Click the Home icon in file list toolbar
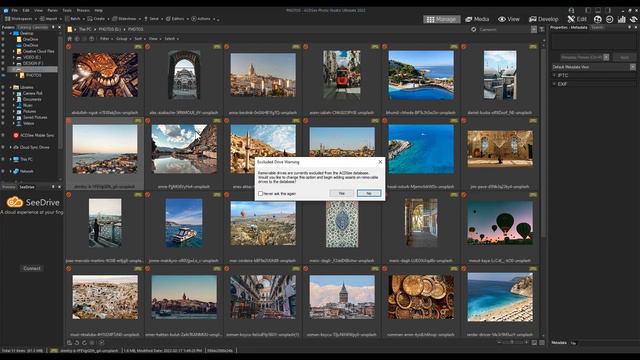Viewport: 640px width, 360px height. click(70, 39)
